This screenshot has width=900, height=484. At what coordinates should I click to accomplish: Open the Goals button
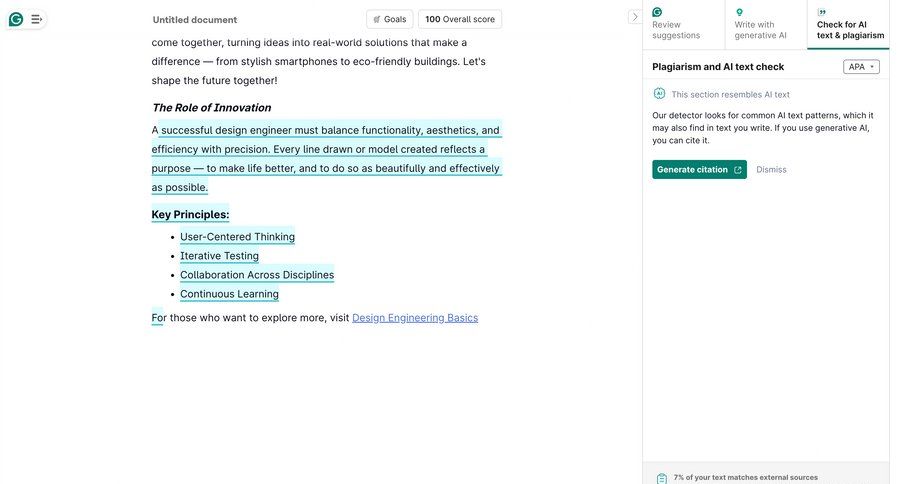pyautogui.click(x=390, y=19)
